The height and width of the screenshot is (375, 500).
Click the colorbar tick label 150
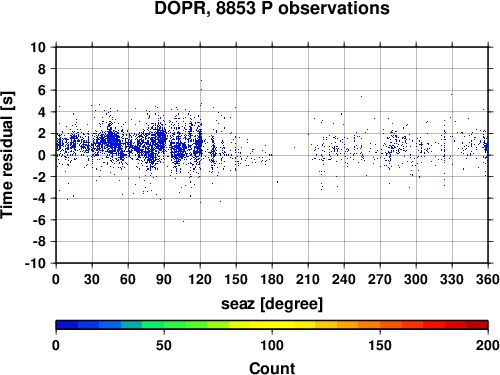pos(380,346)
